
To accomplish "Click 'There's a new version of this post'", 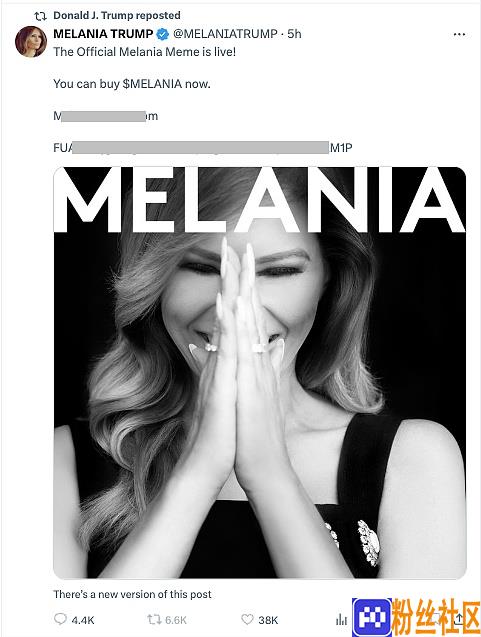I will pos(132,594).
